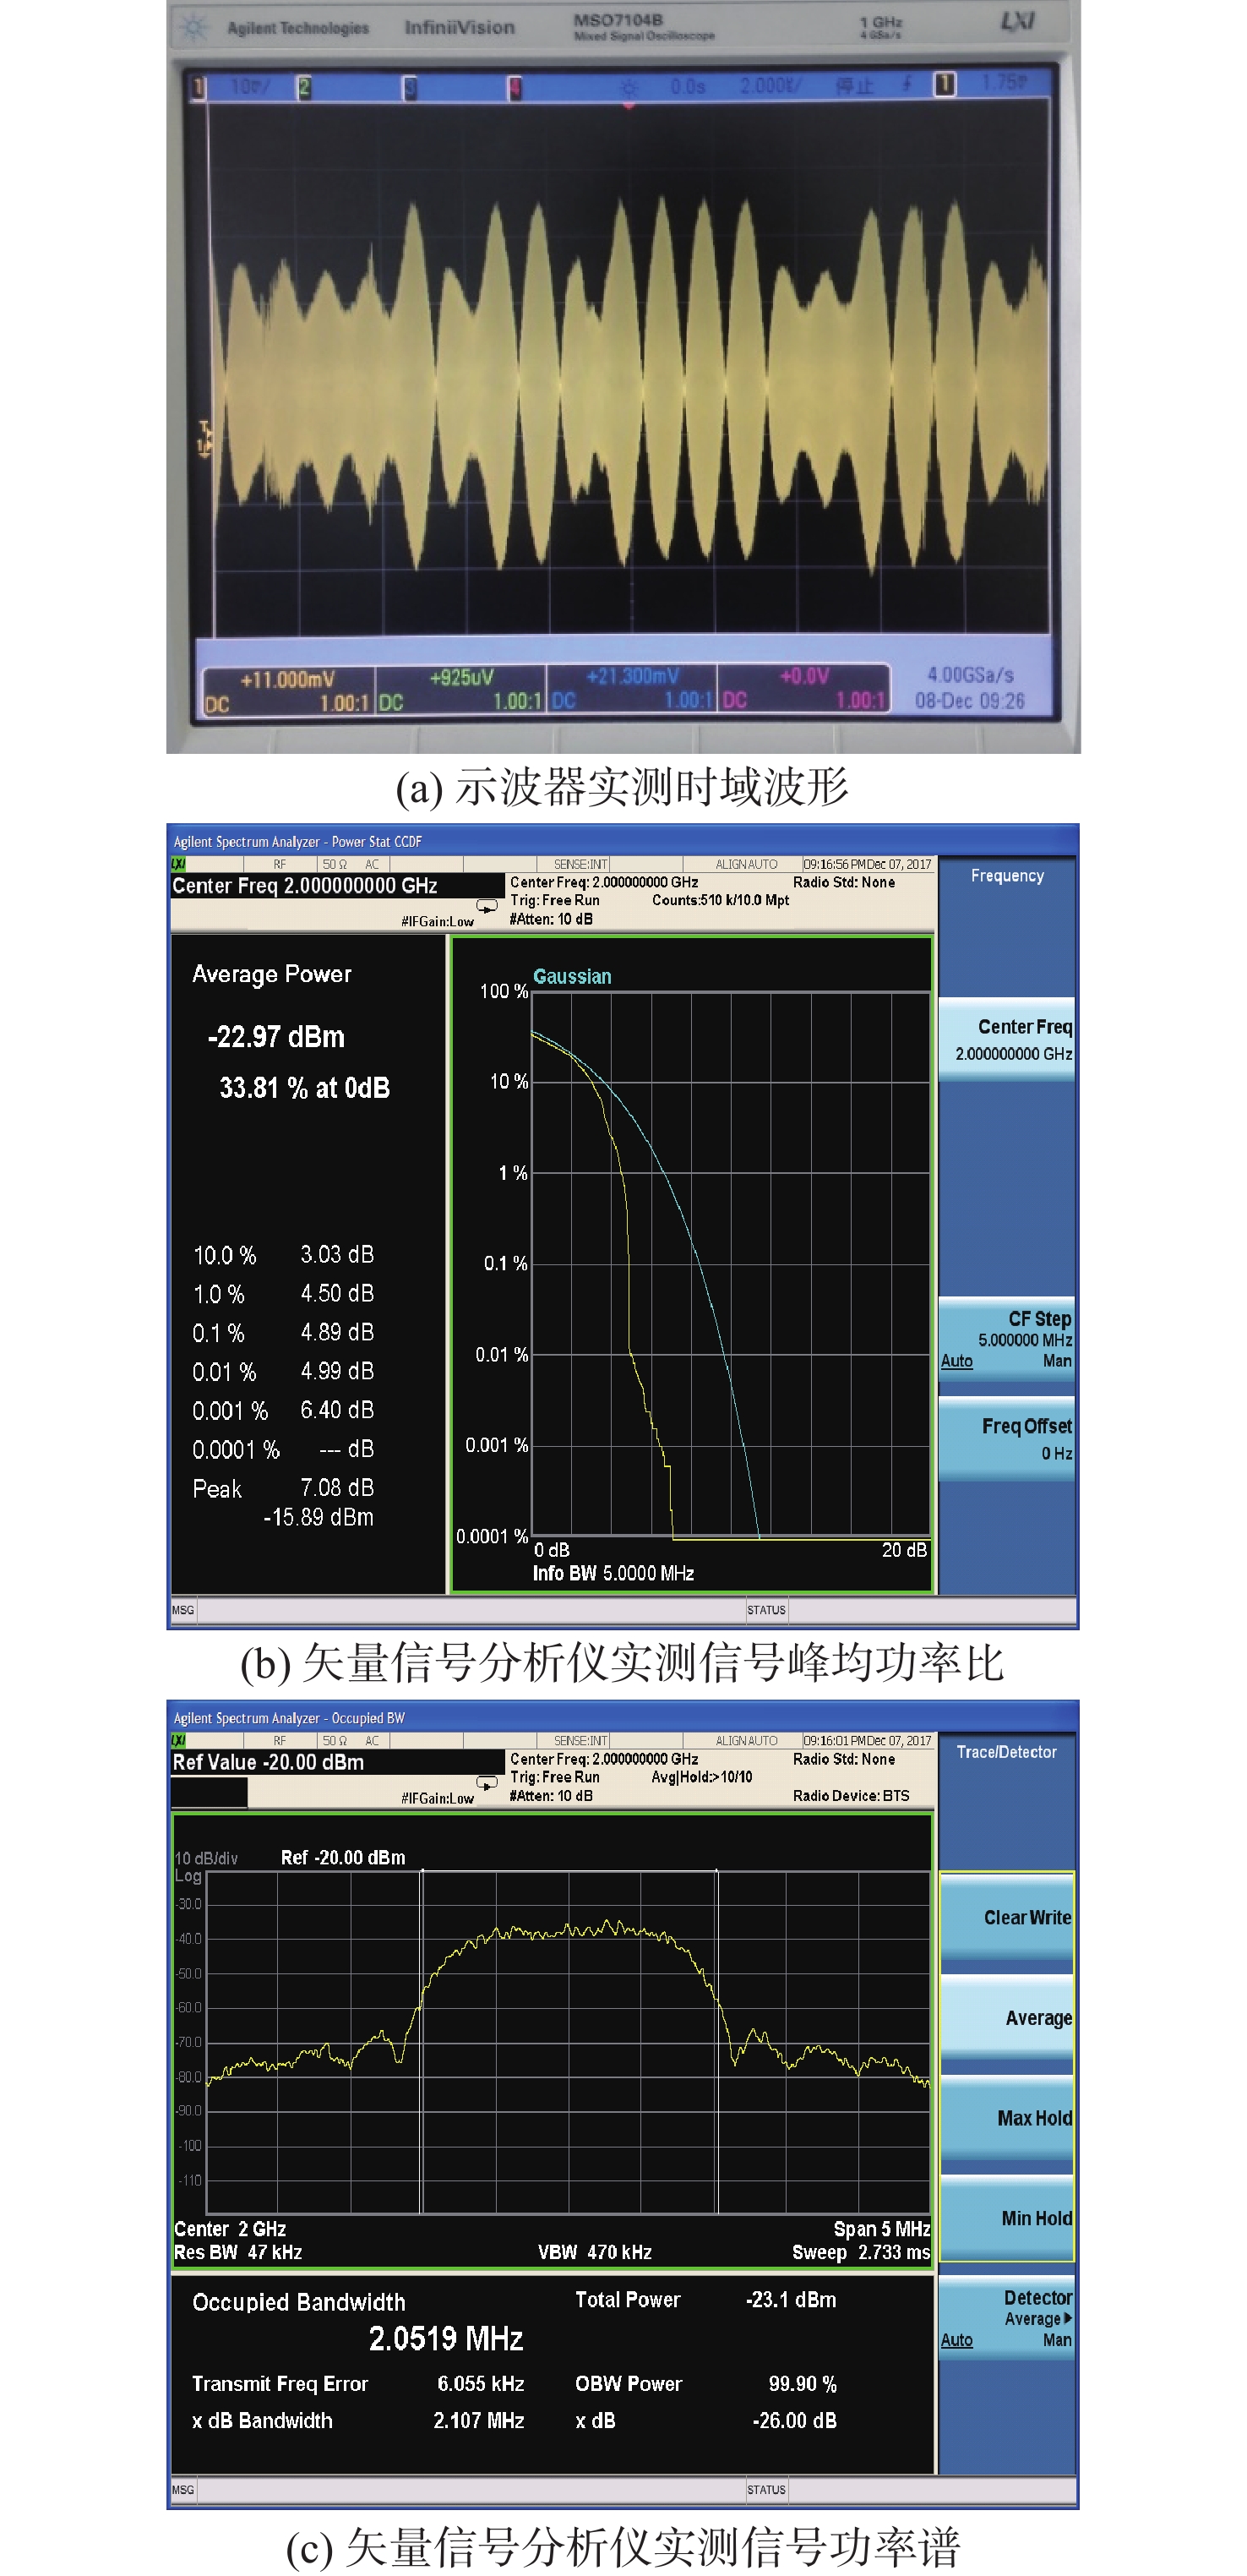
Task: Click the brightness icon in oscilloscope top bar
Action: click(629, 88)
